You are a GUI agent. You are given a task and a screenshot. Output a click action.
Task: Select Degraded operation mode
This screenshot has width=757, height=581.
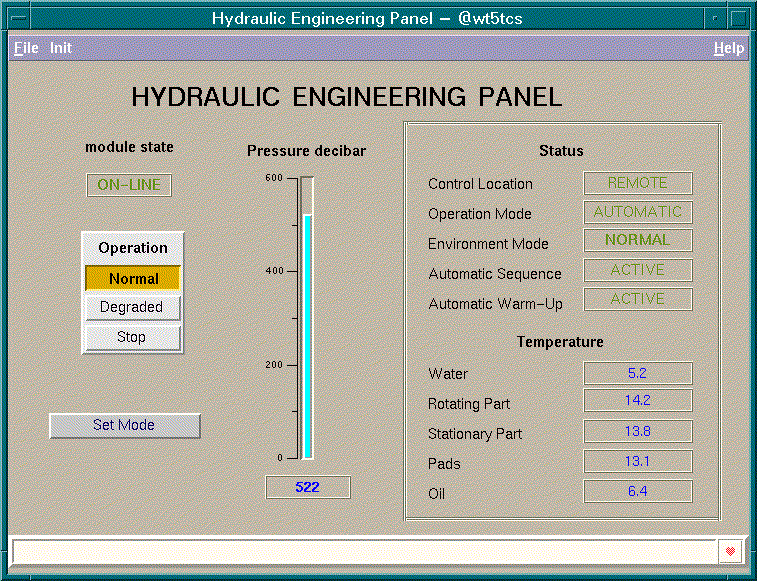(132, 307)
